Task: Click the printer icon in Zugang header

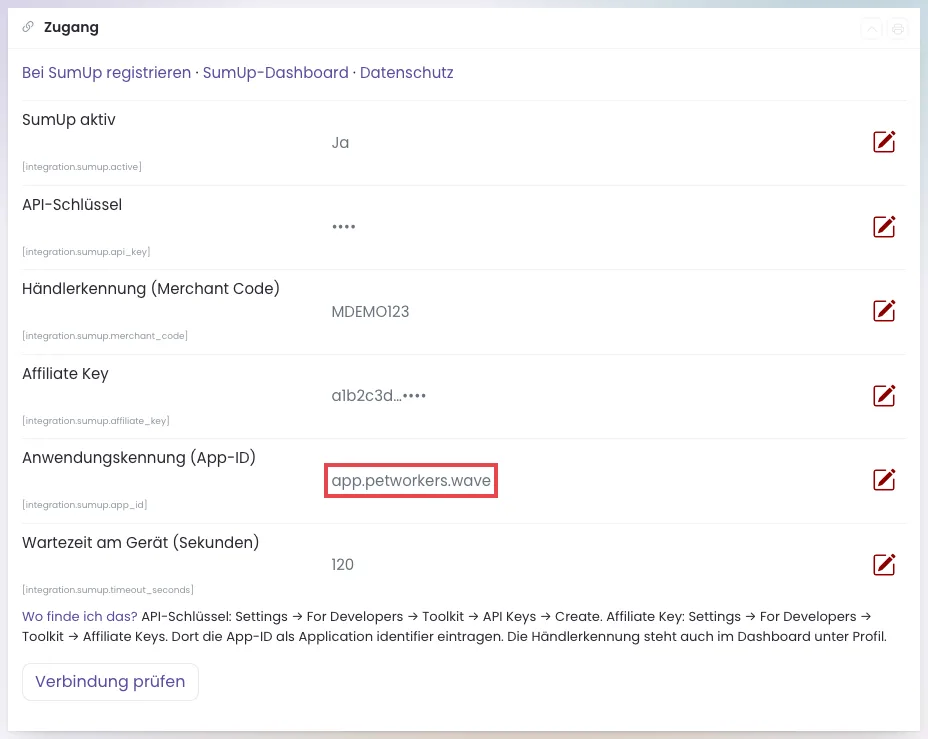Action: (898, 29)
